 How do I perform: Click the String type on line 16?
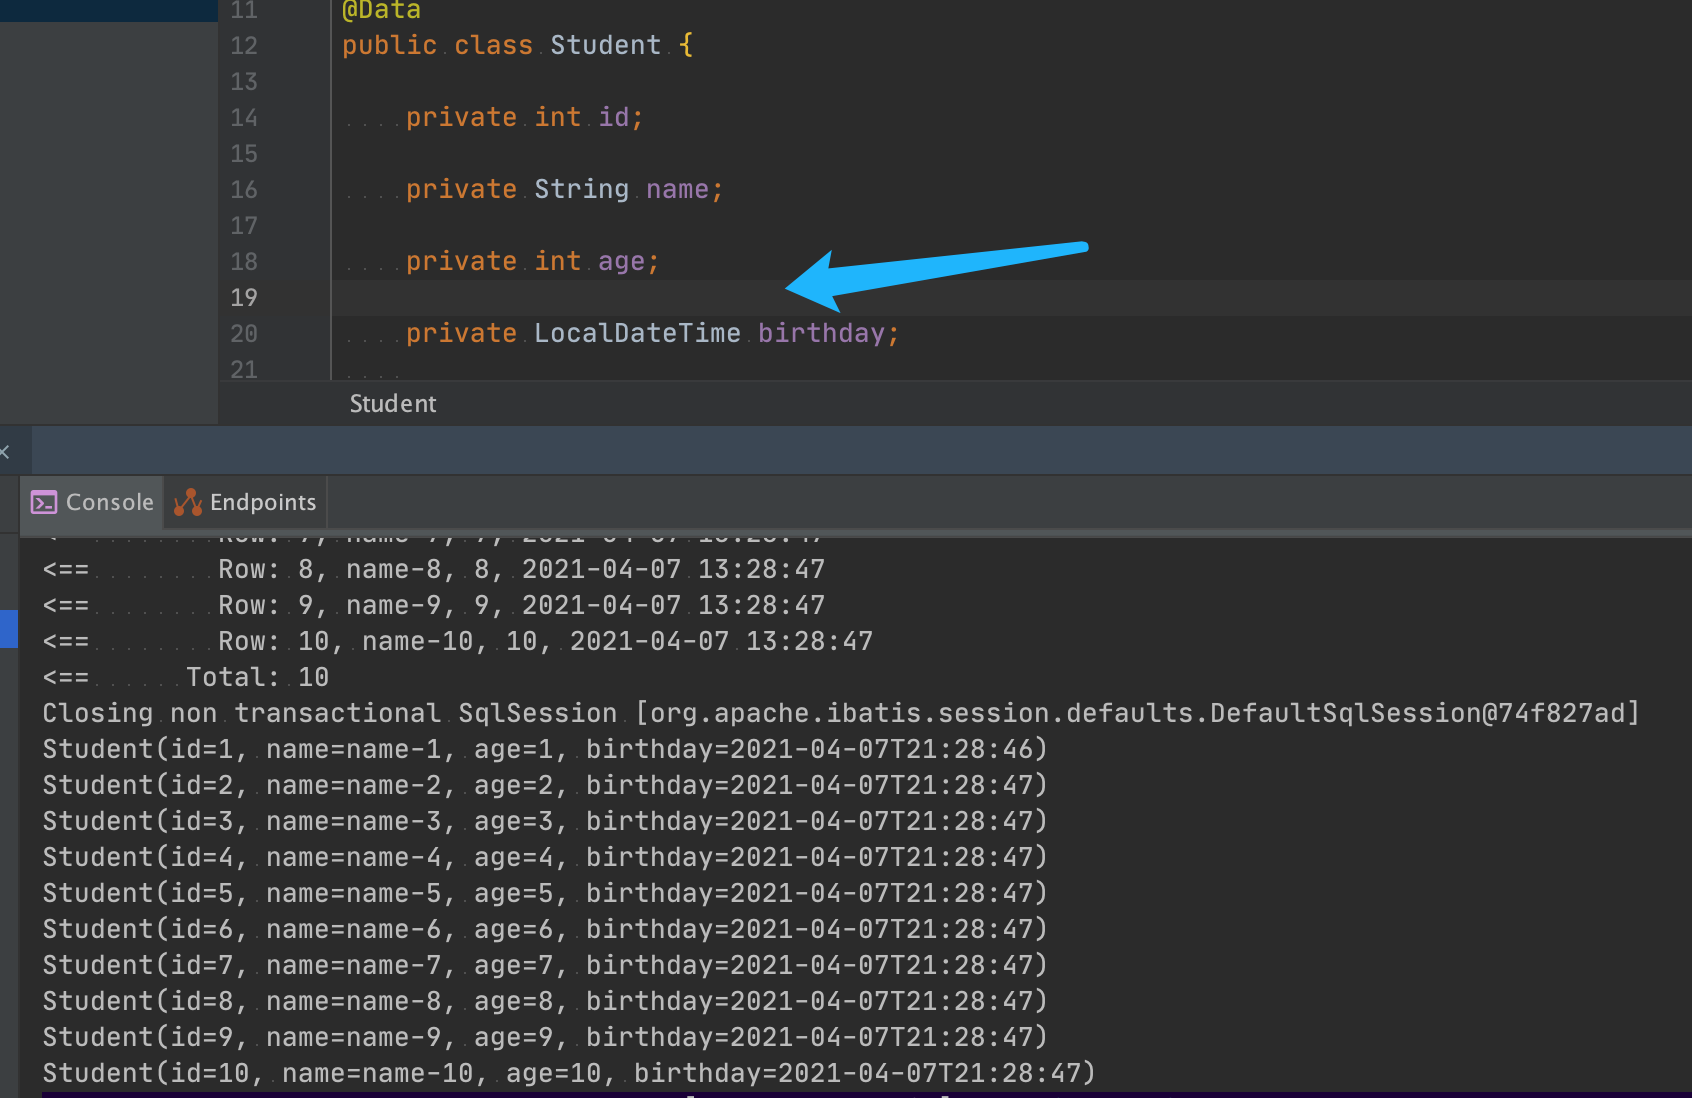(x=581, y=190)
